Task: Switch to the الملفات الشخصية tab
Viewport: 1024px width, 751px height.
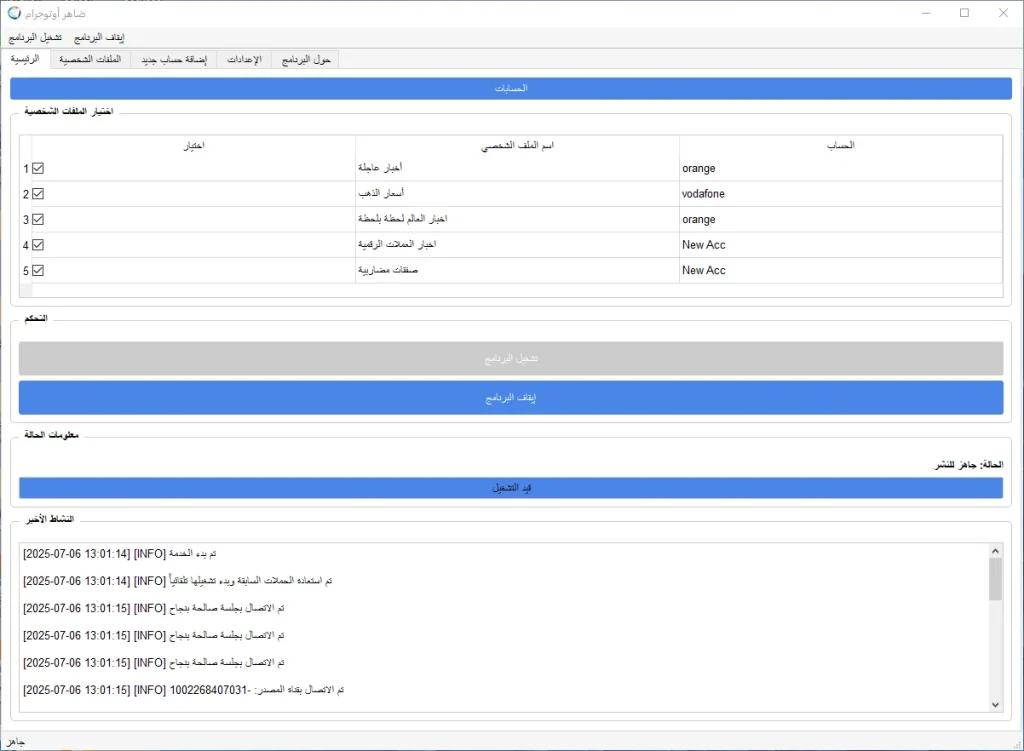Action: coord(90,59)
